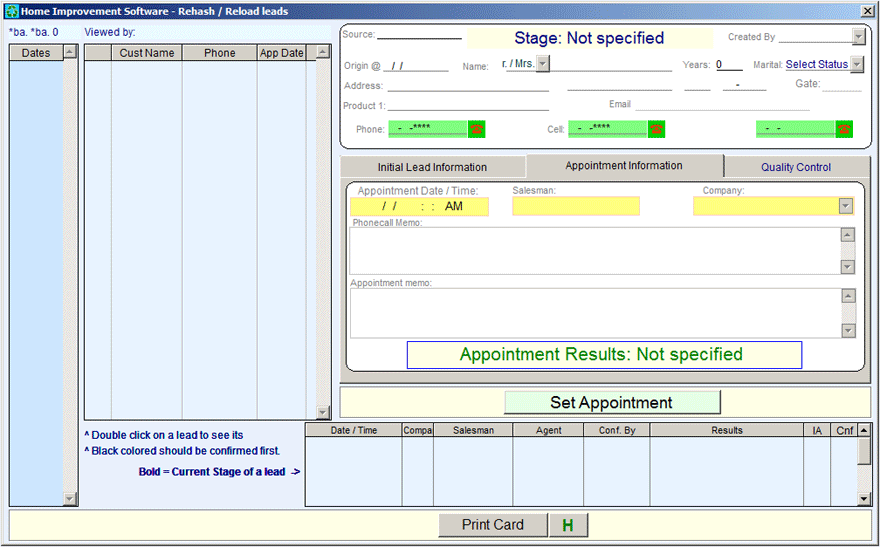Click the Cnf column header
This screenshot has width=880, height=547.
tap(844, 430)
